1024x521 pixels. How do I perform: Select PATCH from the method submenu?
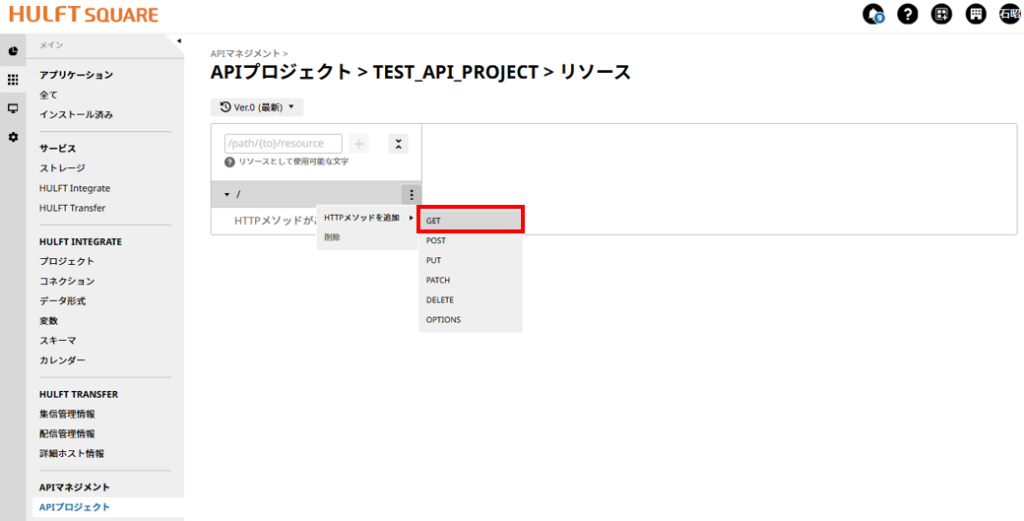point(470,280)
